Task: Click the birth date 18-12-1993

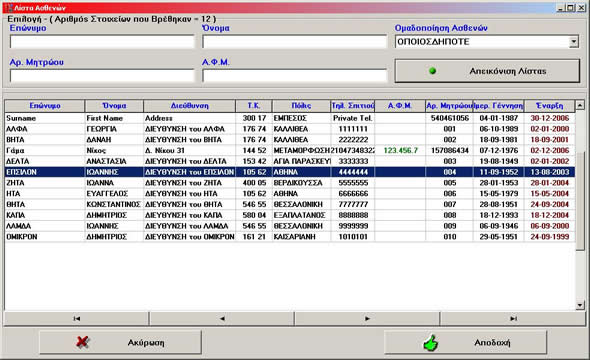Action: pos(499,215)
